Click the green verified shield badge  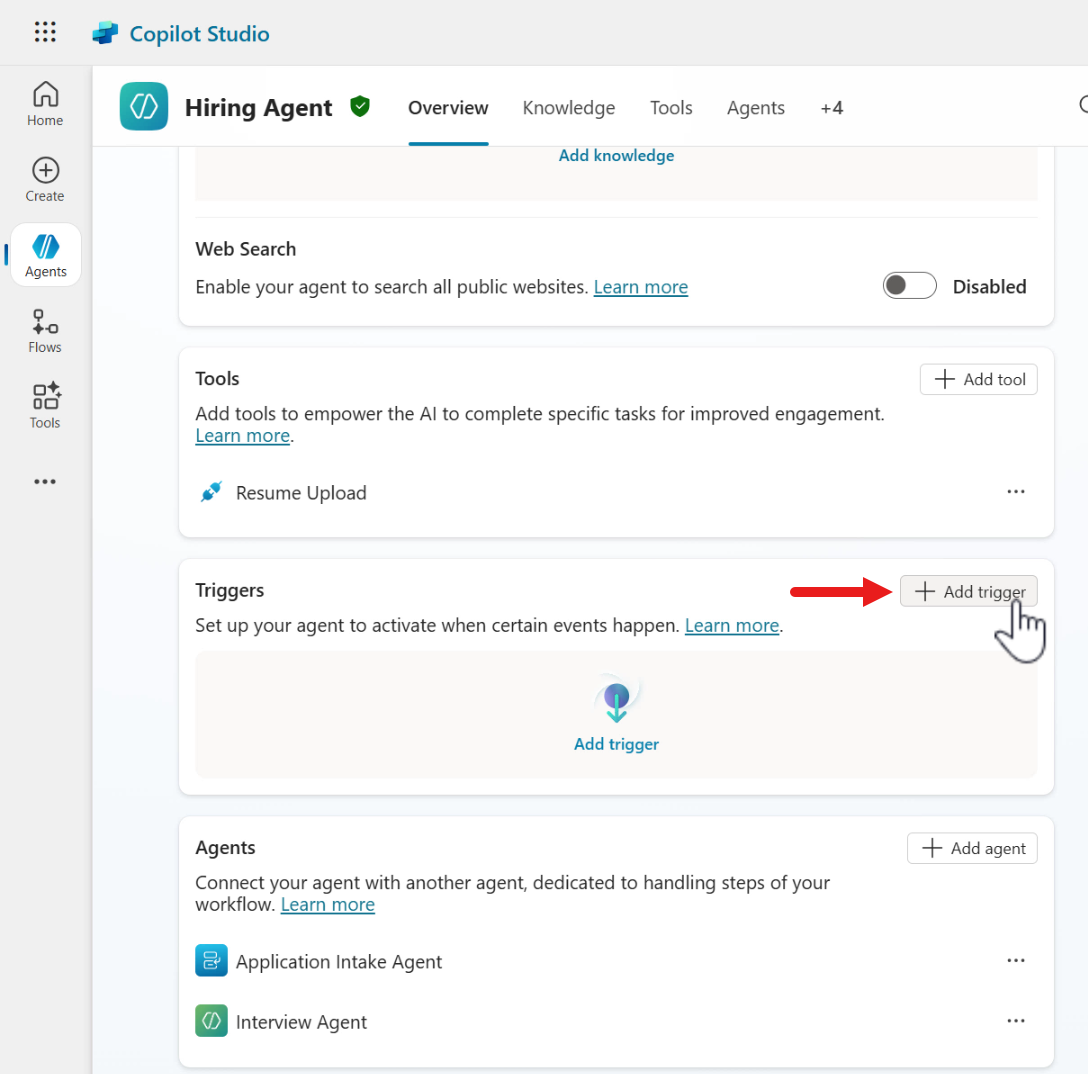[x=360, y=106]
